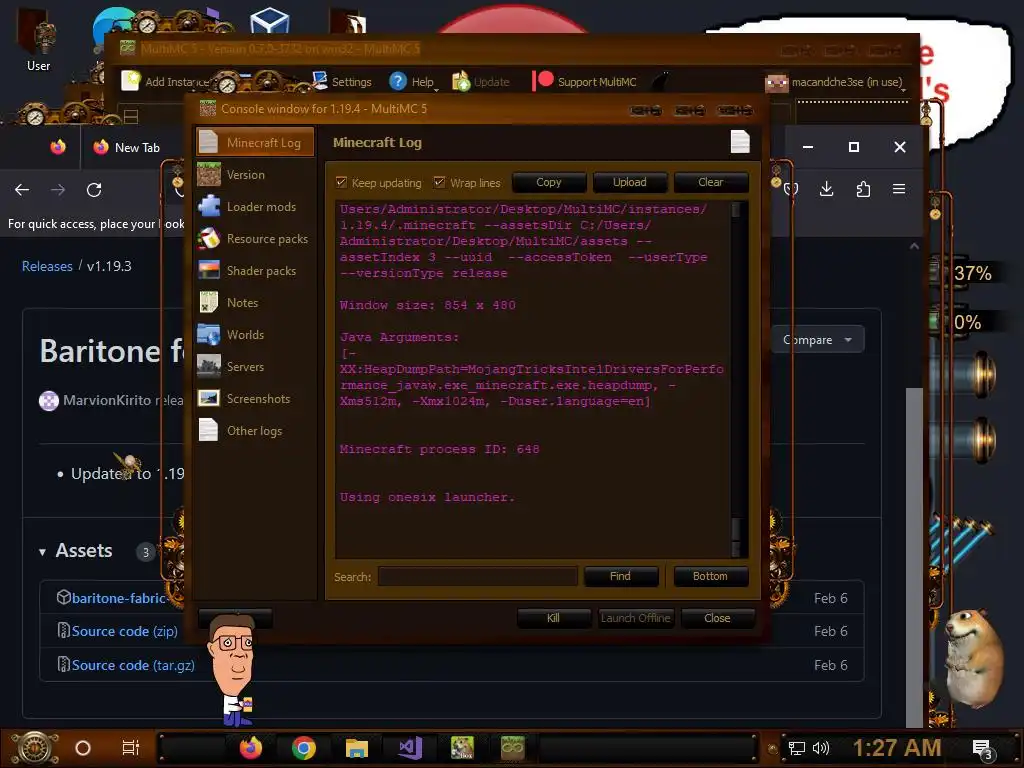This screenshot has height=768, width=1024.
Task: Click the Other logs document icon
Action: 208,430
